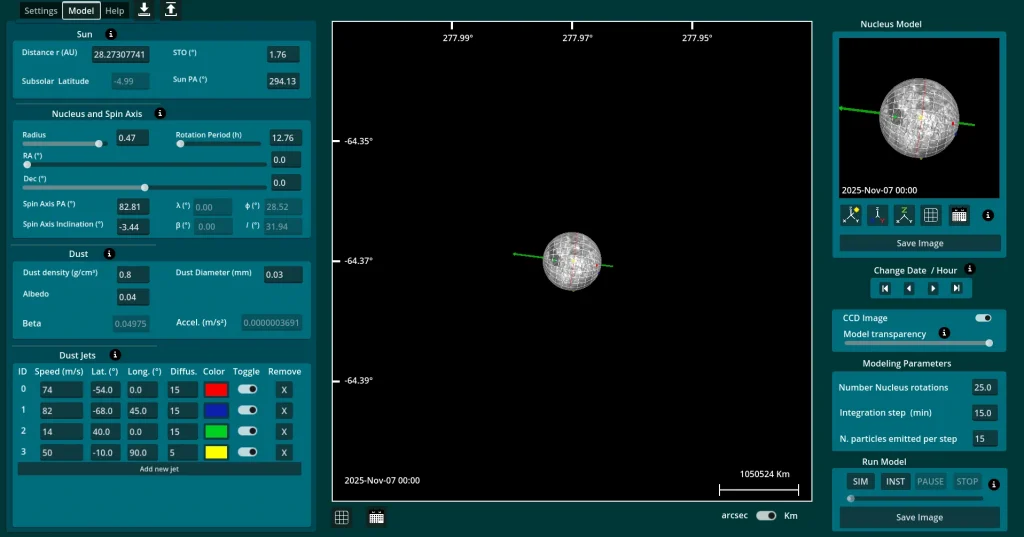Click the upload icon in top bar

[171, 10]
